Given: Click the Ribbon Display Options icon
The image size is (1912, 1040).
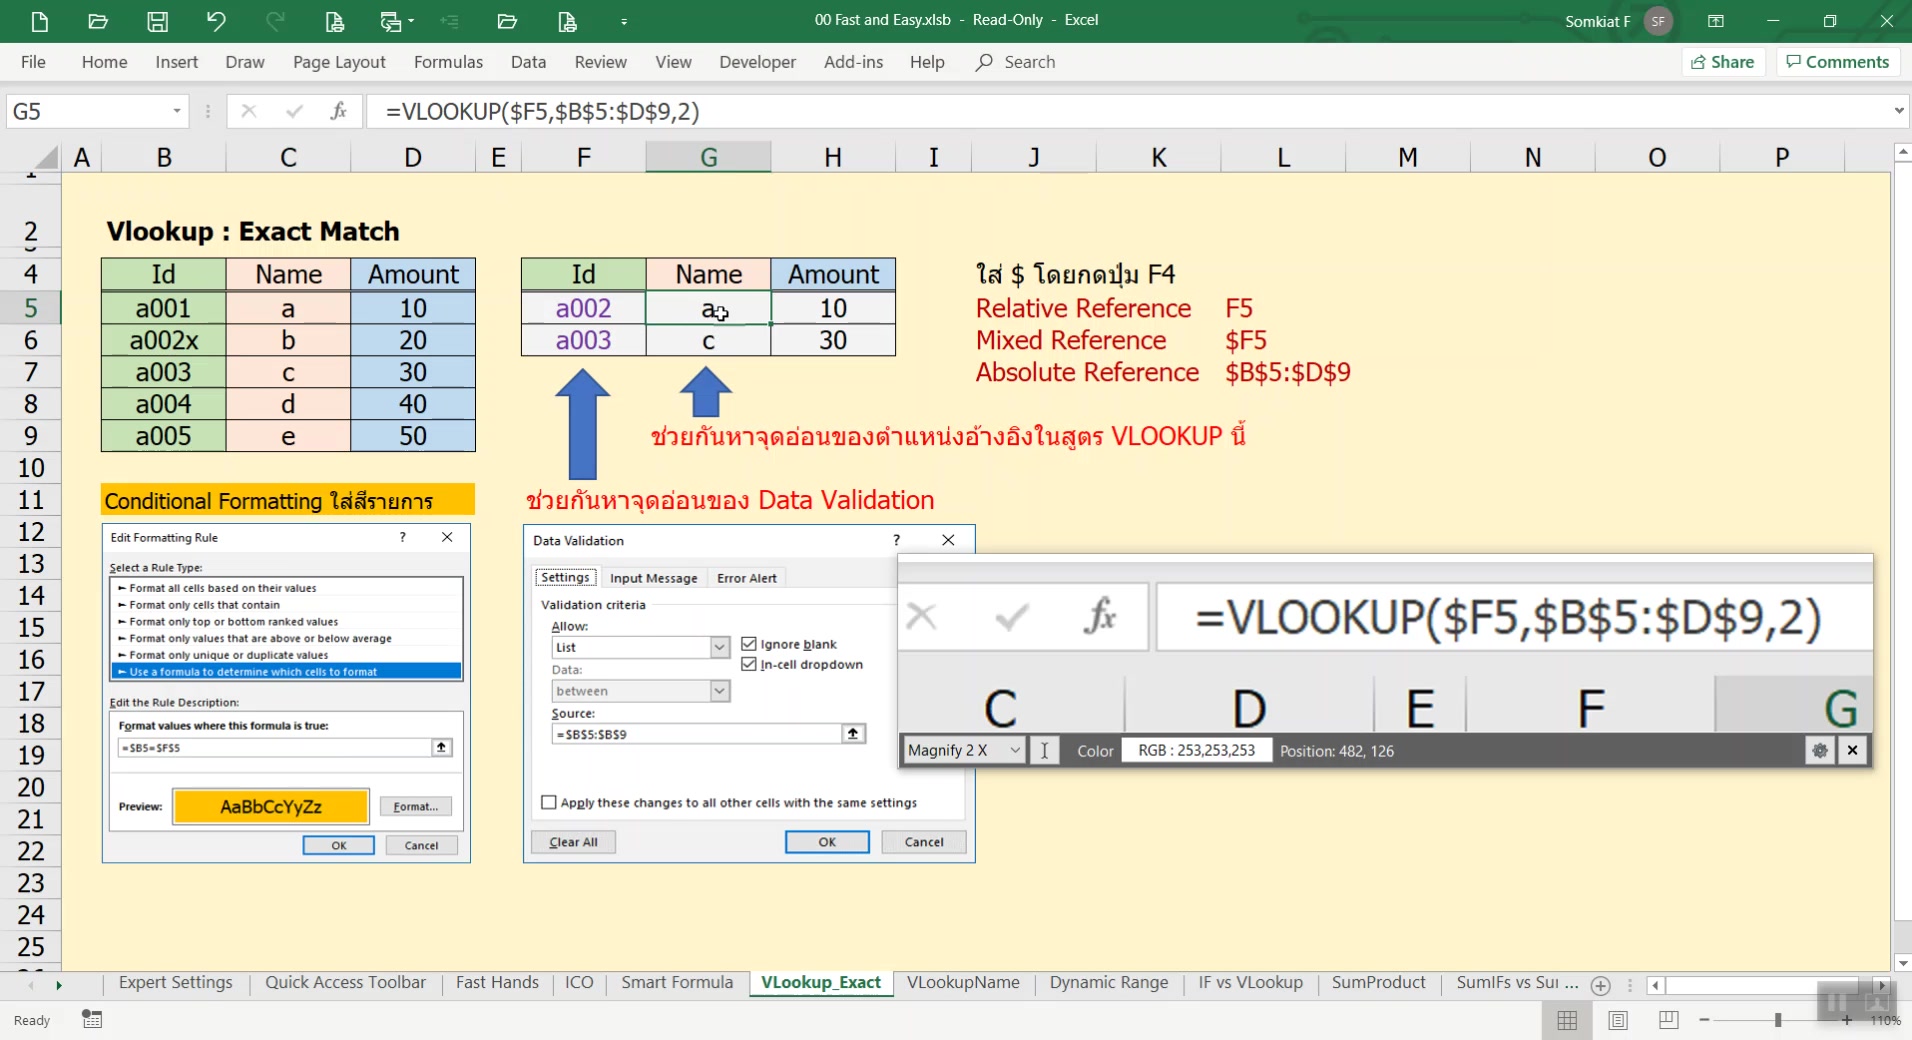Looking at the screenshot, I should tap(1716, 21).
